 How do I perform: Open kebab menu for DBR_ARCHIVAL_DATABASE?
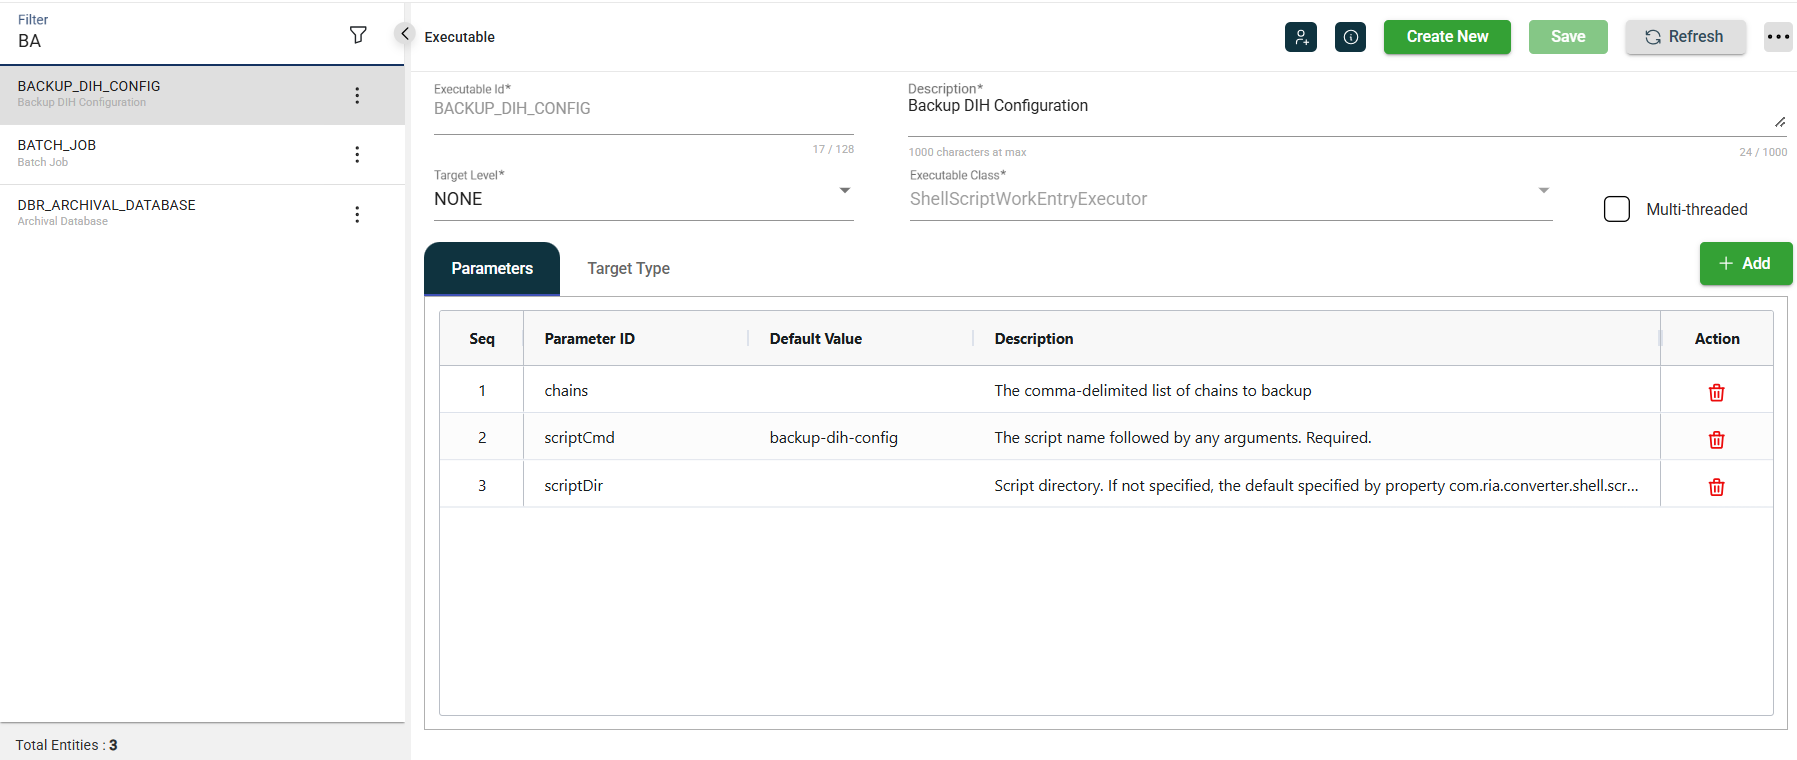[x=357, y=214]
